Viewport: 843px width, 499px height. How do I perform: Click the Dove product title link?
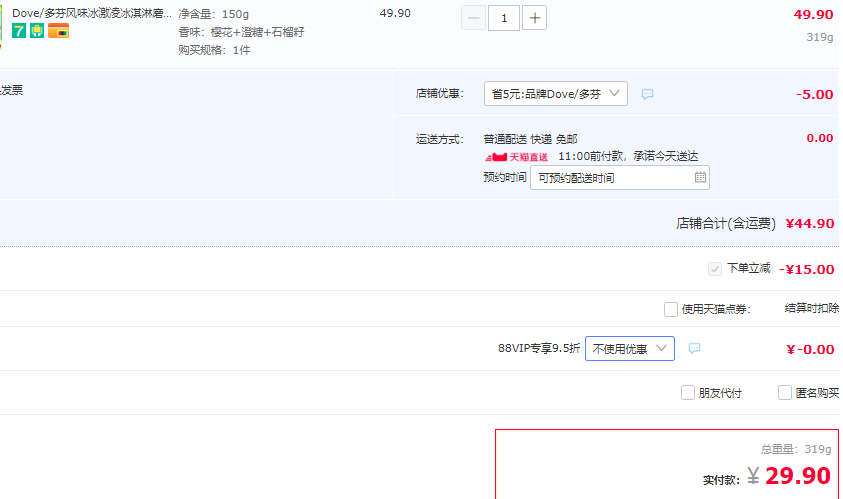[92, 13]
